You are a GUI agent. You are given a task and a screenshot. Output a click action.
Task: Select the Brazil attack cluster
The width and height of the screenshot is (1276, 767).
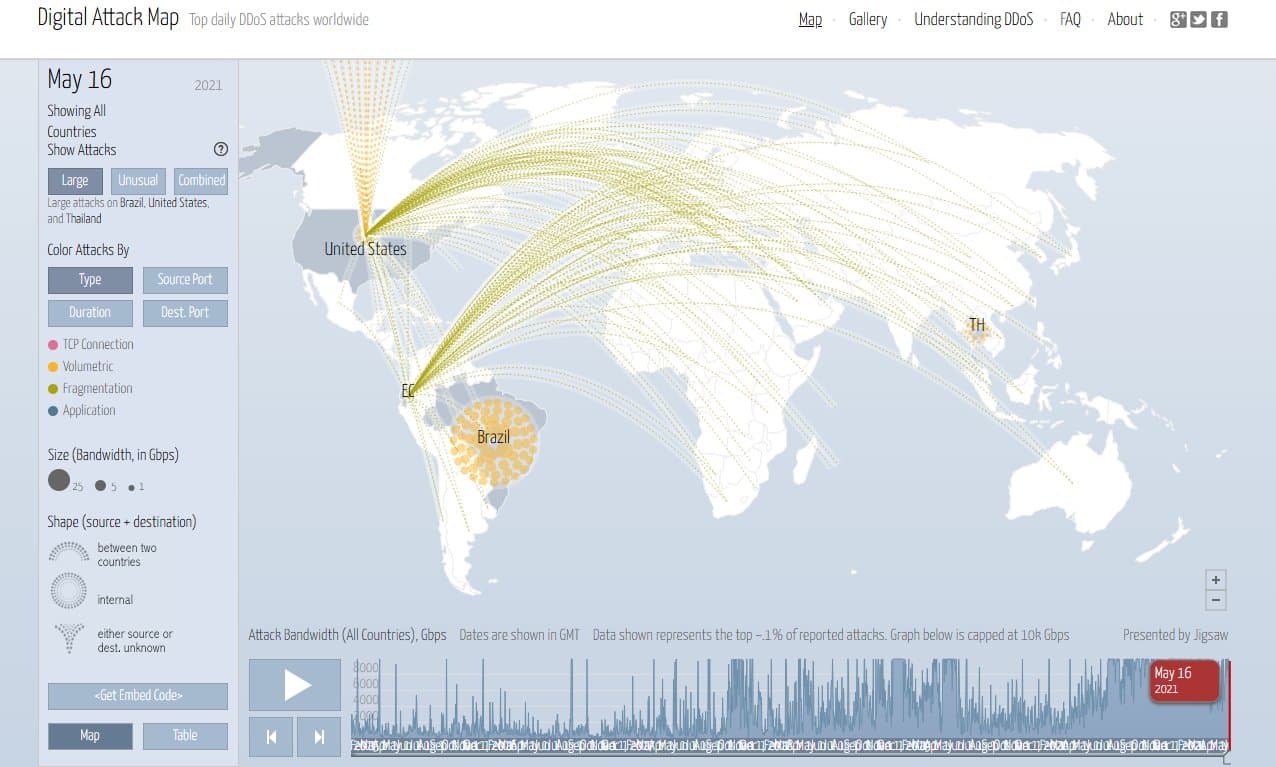coord(494,443)
